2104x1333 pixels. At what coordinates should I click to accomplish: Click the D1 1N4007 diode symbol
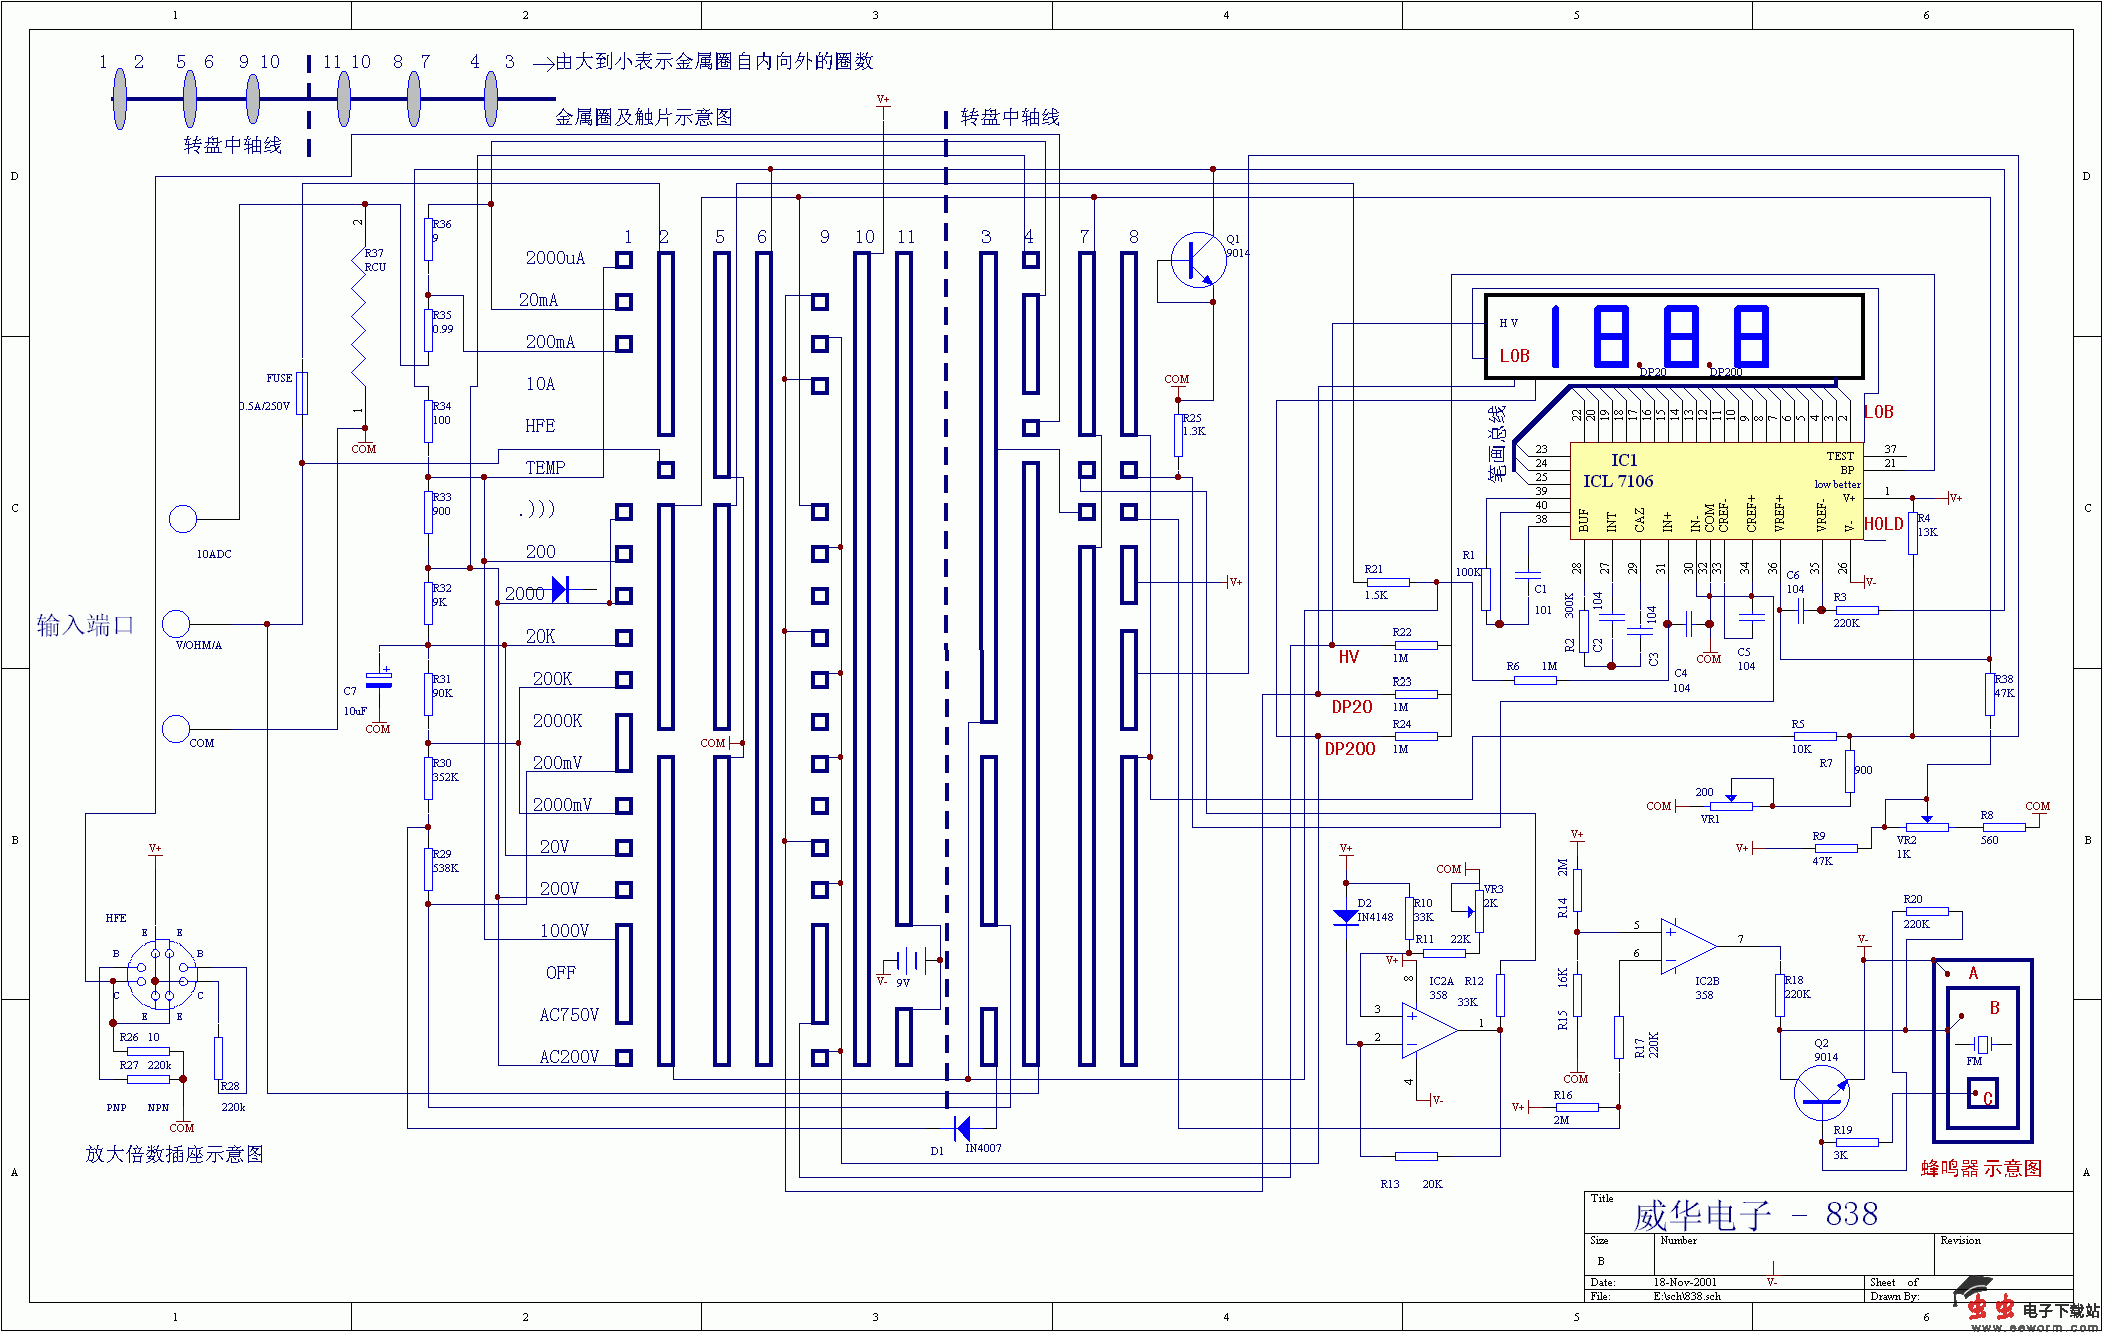[962, 1129]
